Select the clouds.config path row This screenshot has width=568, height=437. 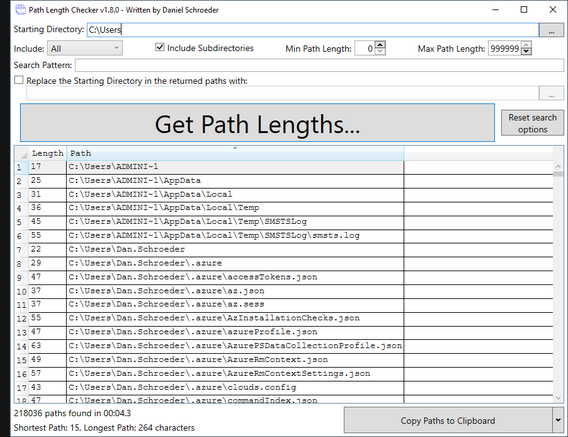click(x=235, y=387)
